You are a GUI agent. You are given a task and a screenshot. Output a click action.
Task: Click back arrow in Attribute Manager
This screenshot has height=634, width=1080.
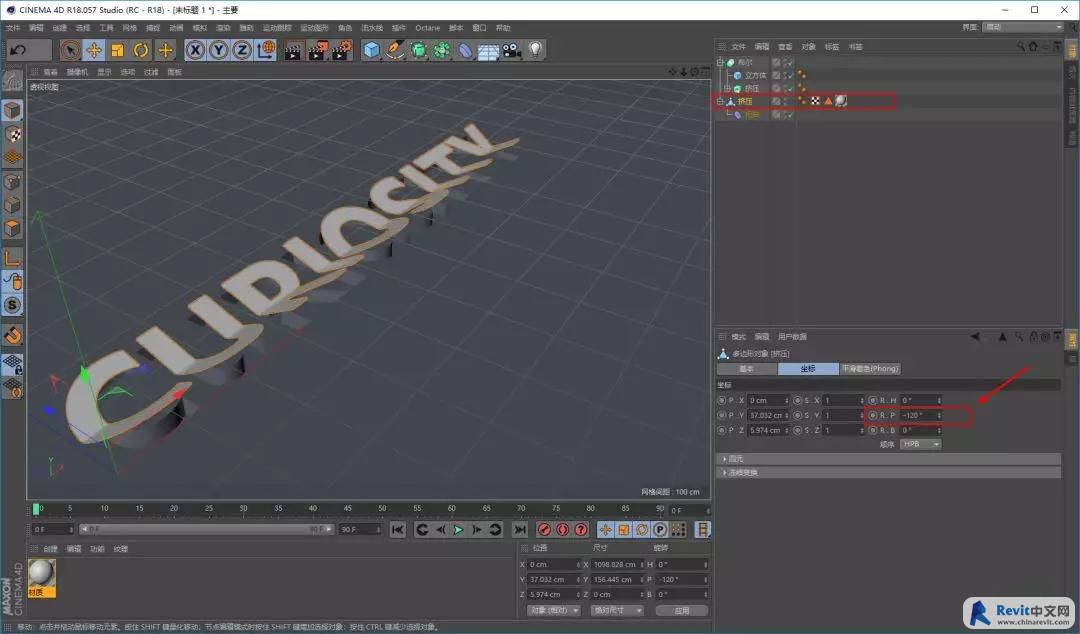click(x=975, y=337)
